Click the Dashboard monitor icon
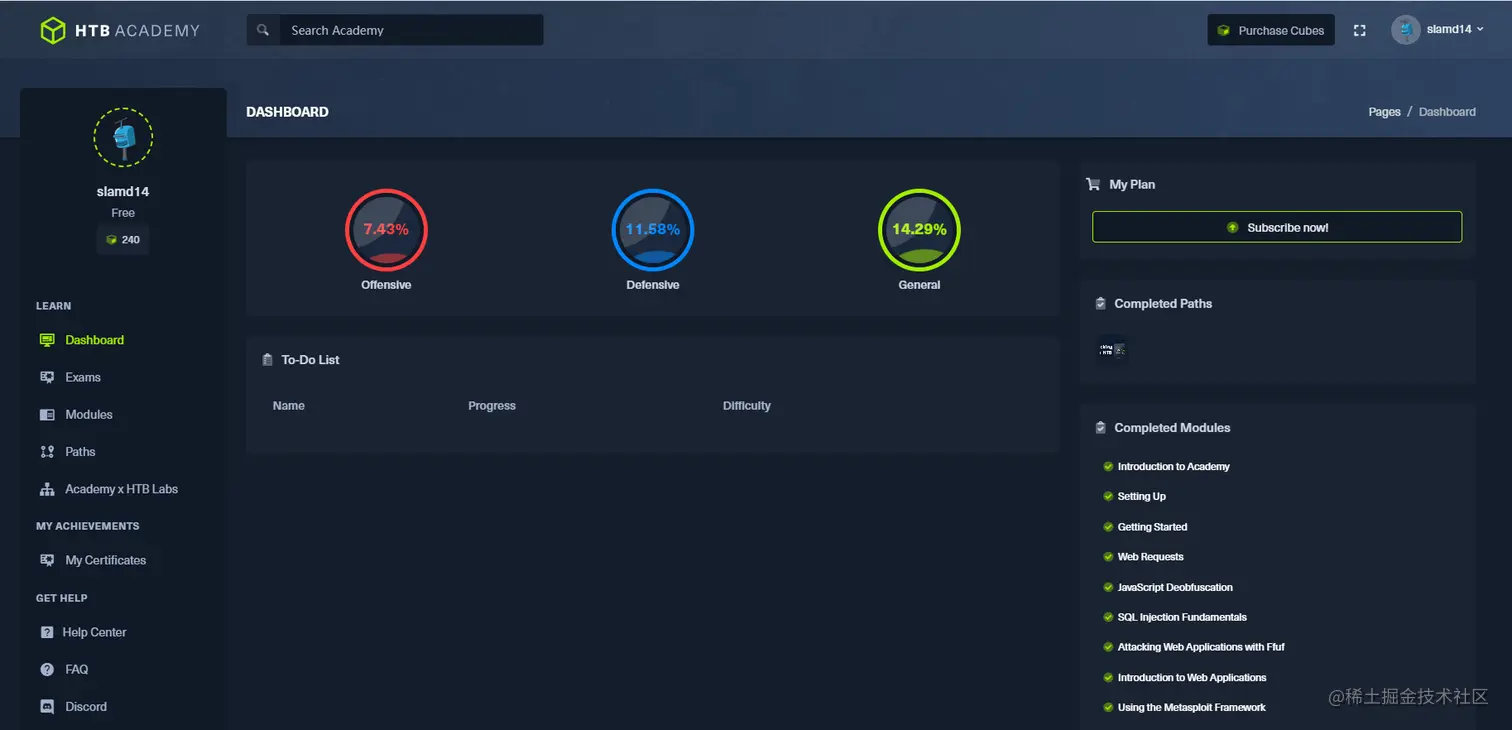Screen dimensions: 1512x730 (x=47, y=340)
